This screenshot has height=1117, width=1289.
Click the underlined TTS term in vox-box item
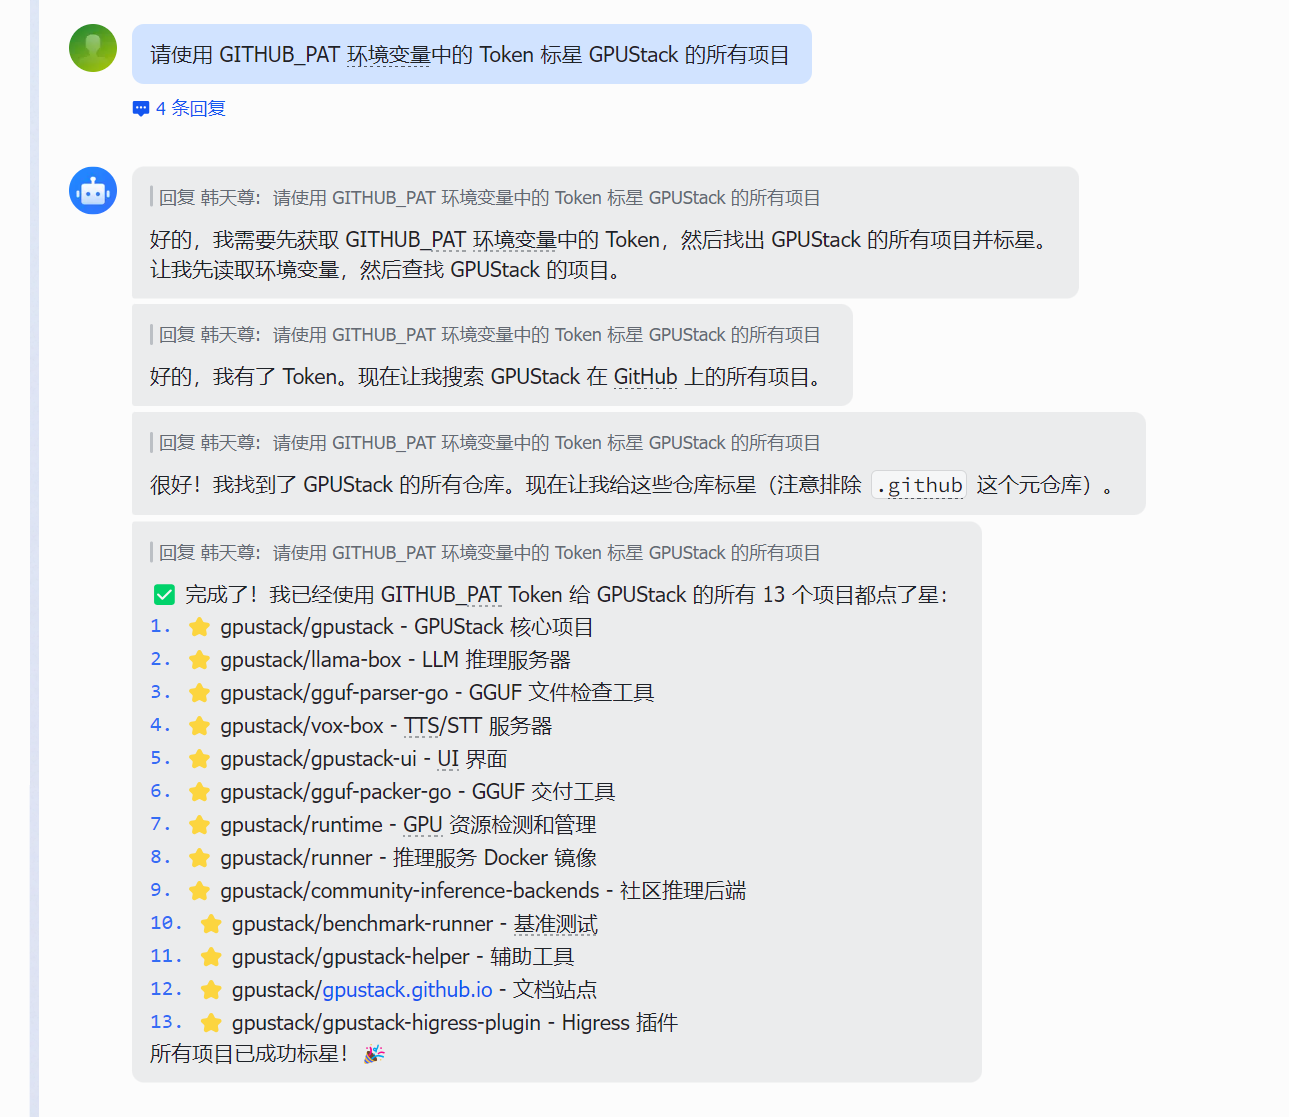[x=420, y=726]
